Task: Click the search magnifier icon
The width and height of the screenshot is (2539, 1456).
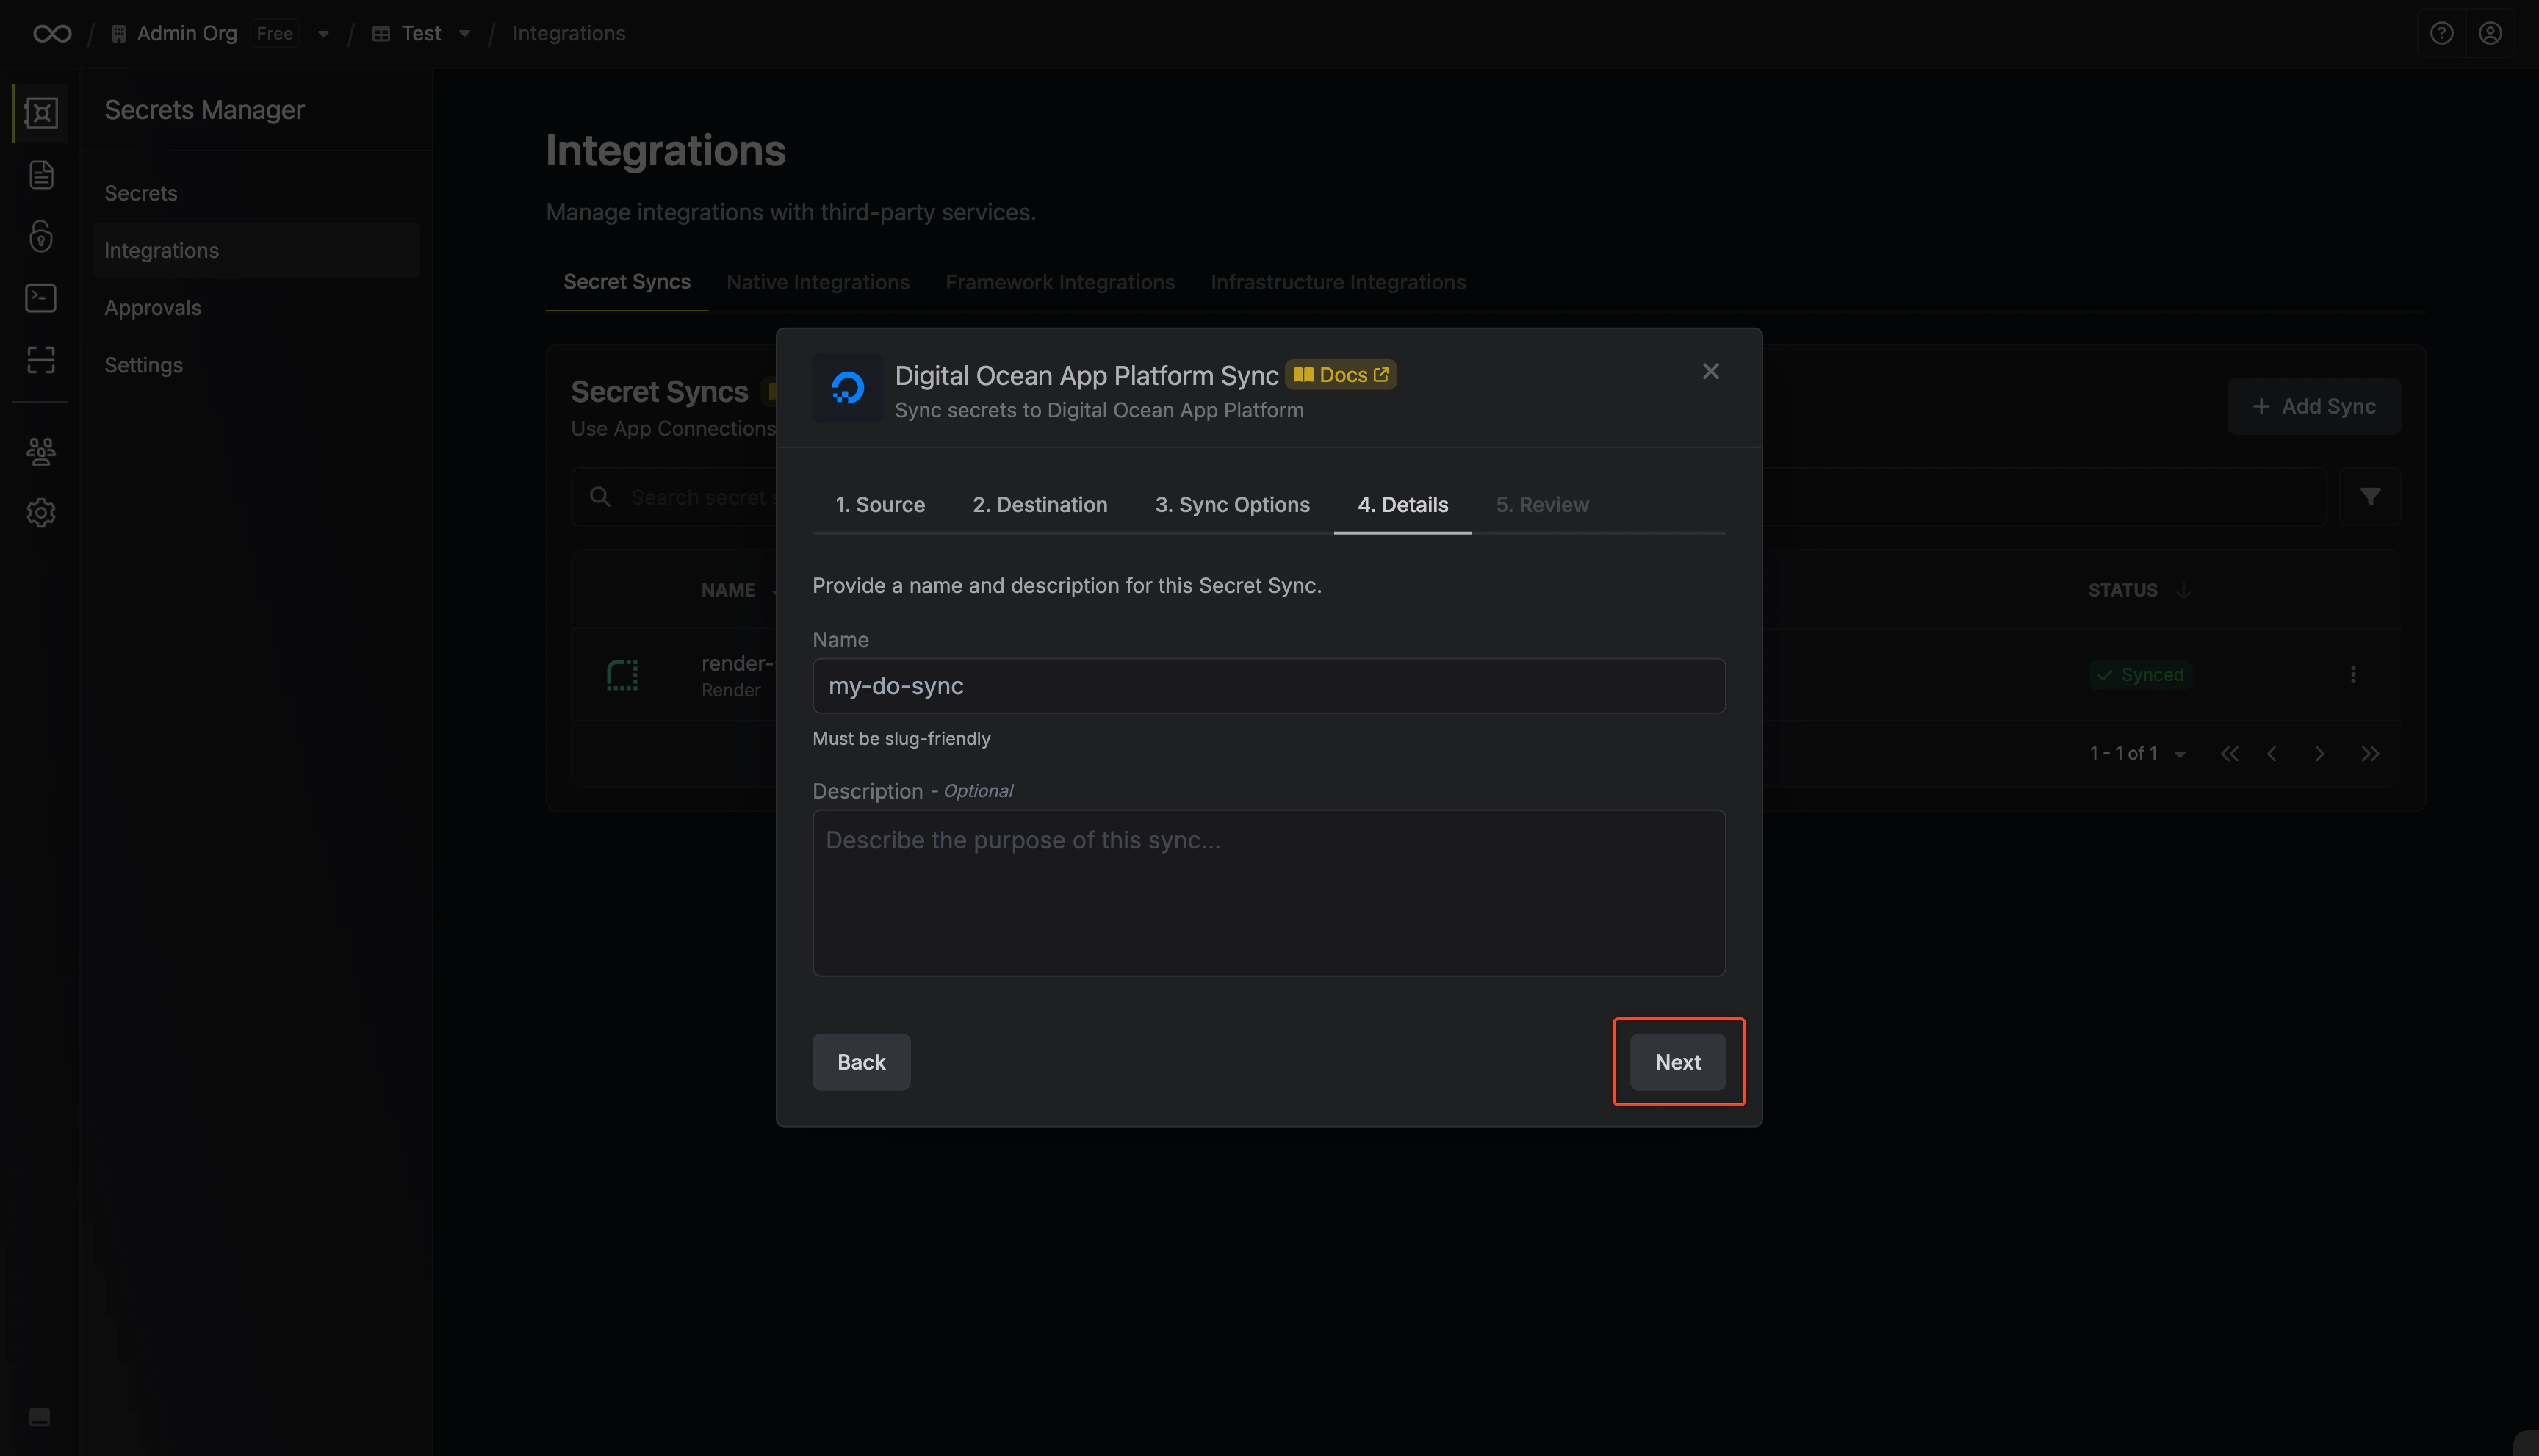Action: (x=600, y=496)
